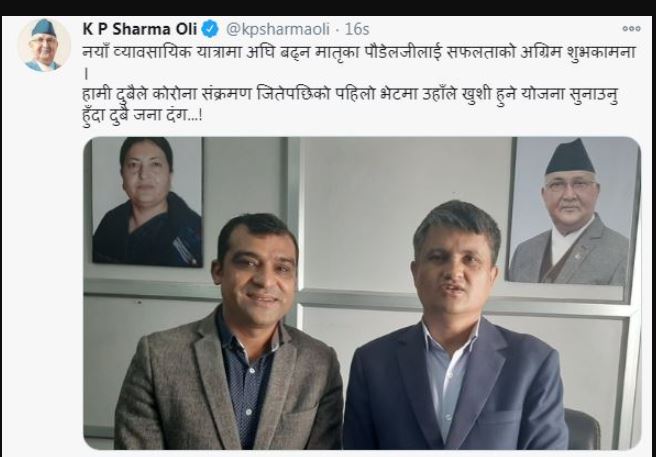Select the first line of Nepali tweet text
The height and width of the screenshot is (457, 656).
click(359, 53)
